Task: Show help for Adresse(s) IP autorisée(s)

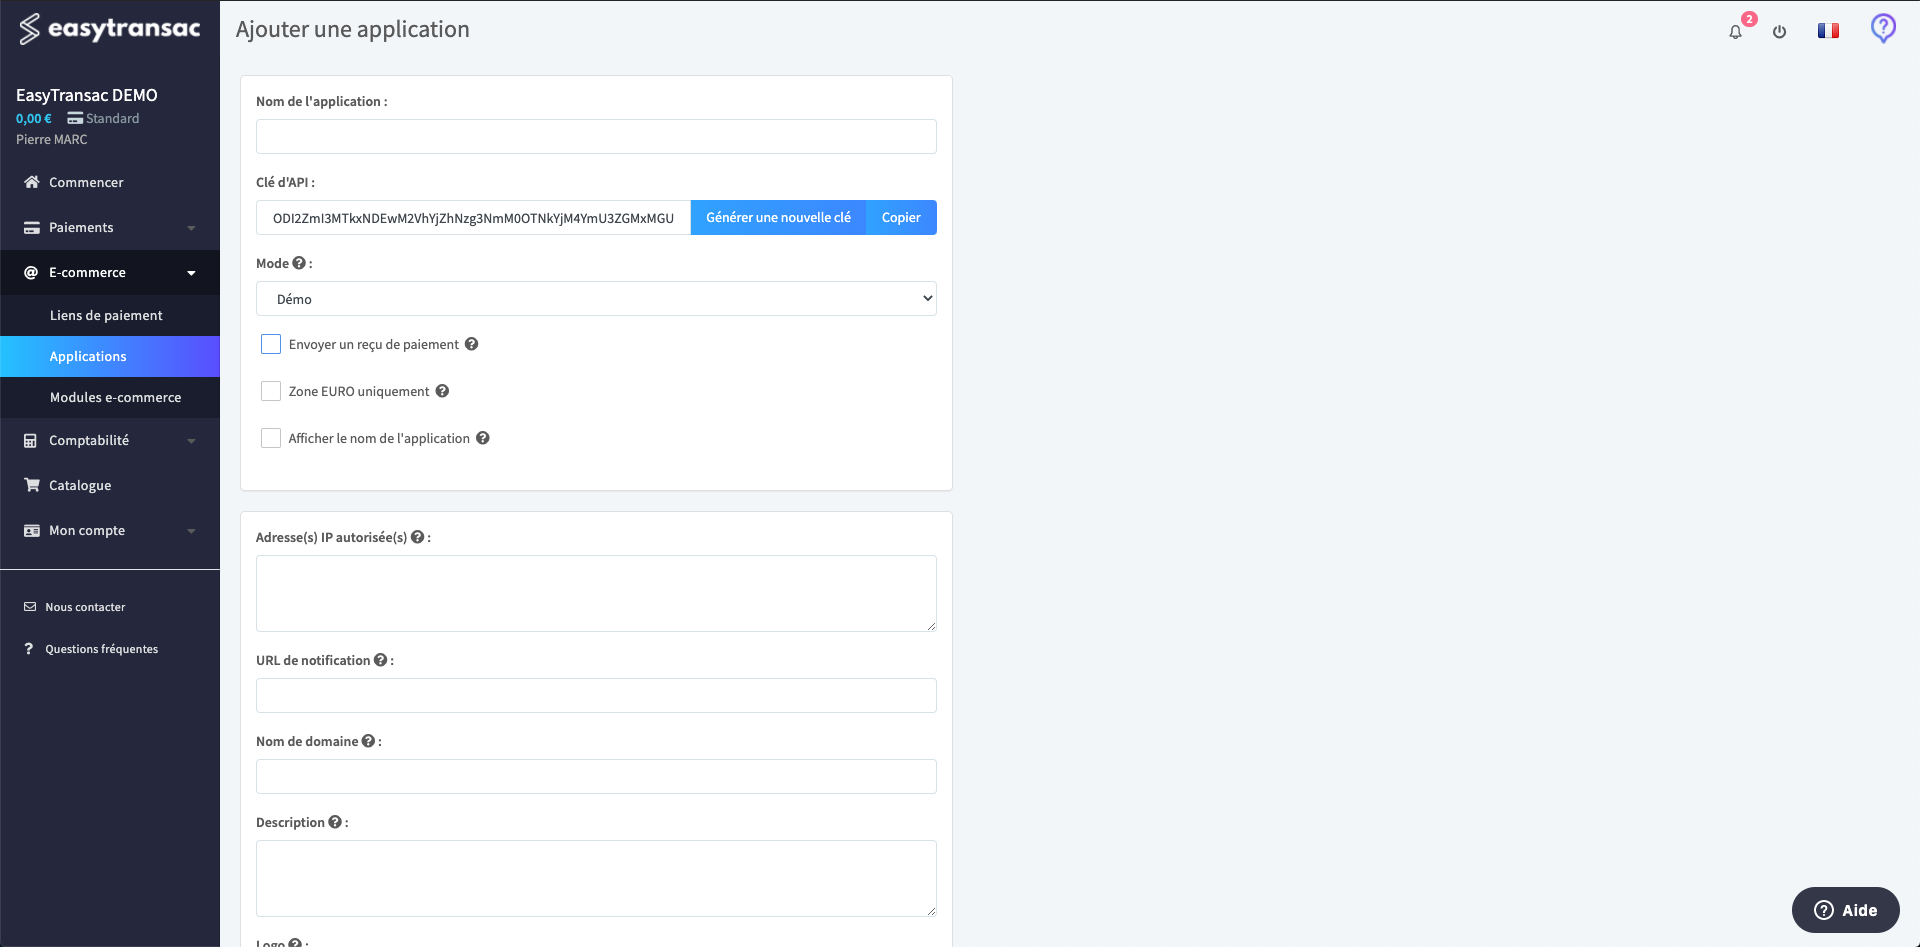Action: [x=418, y=537]
